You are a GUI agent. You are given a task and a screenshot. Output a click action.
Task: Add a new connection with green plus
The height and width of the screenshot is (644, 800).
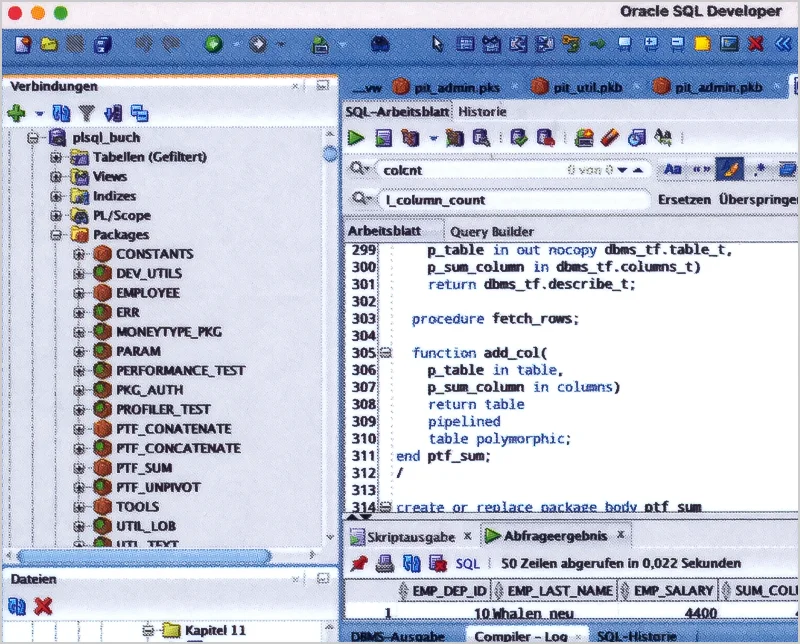point(16,113)
